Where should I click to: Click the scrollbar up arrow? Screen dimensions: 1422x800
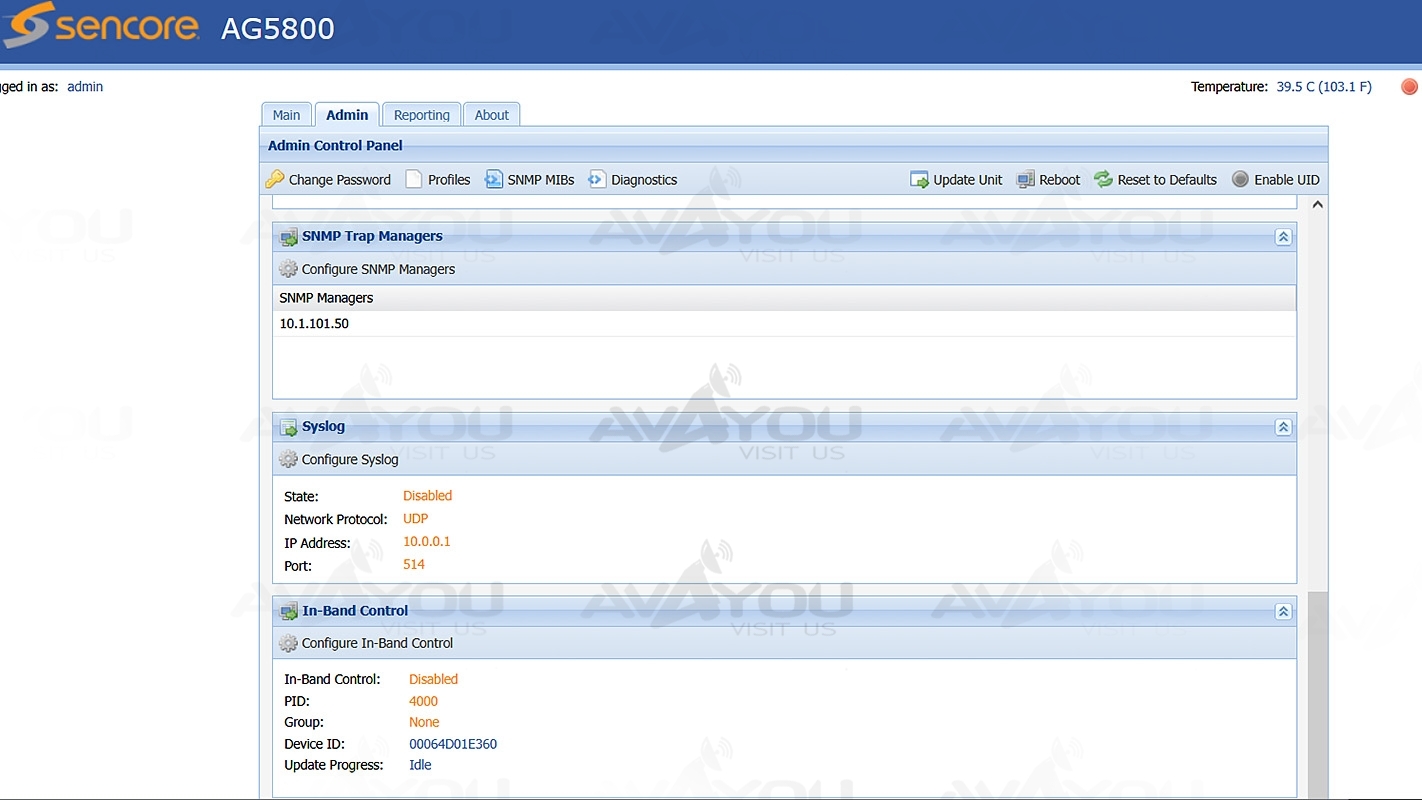coord(1317,205)
